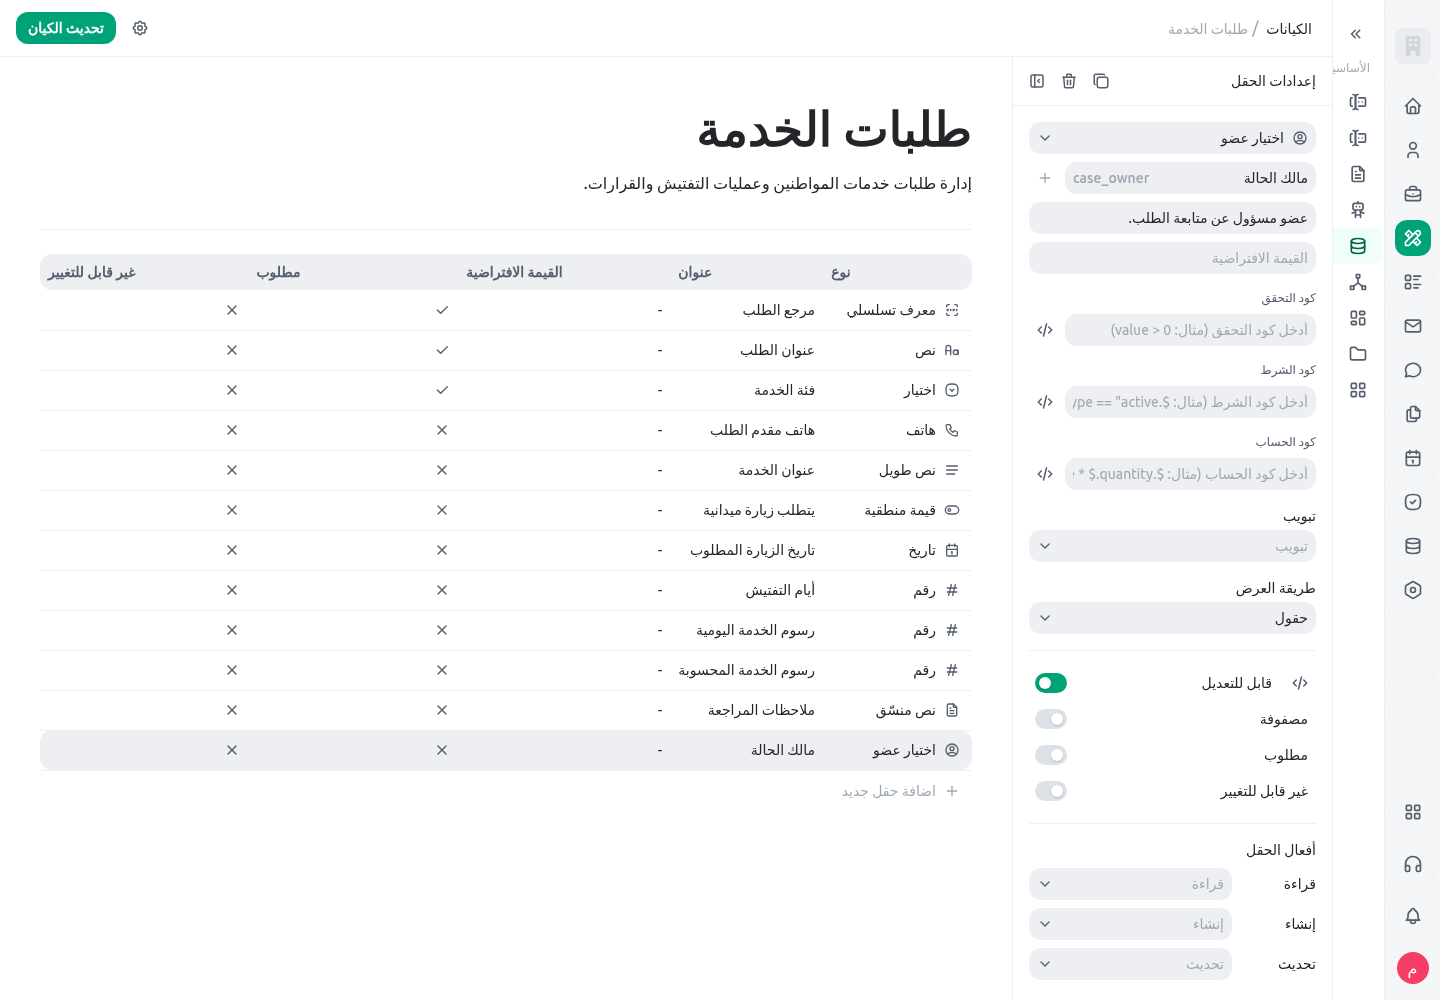Click the كود الشرط code input
Screen dimensions: 1440x1000
[1190, 402]
